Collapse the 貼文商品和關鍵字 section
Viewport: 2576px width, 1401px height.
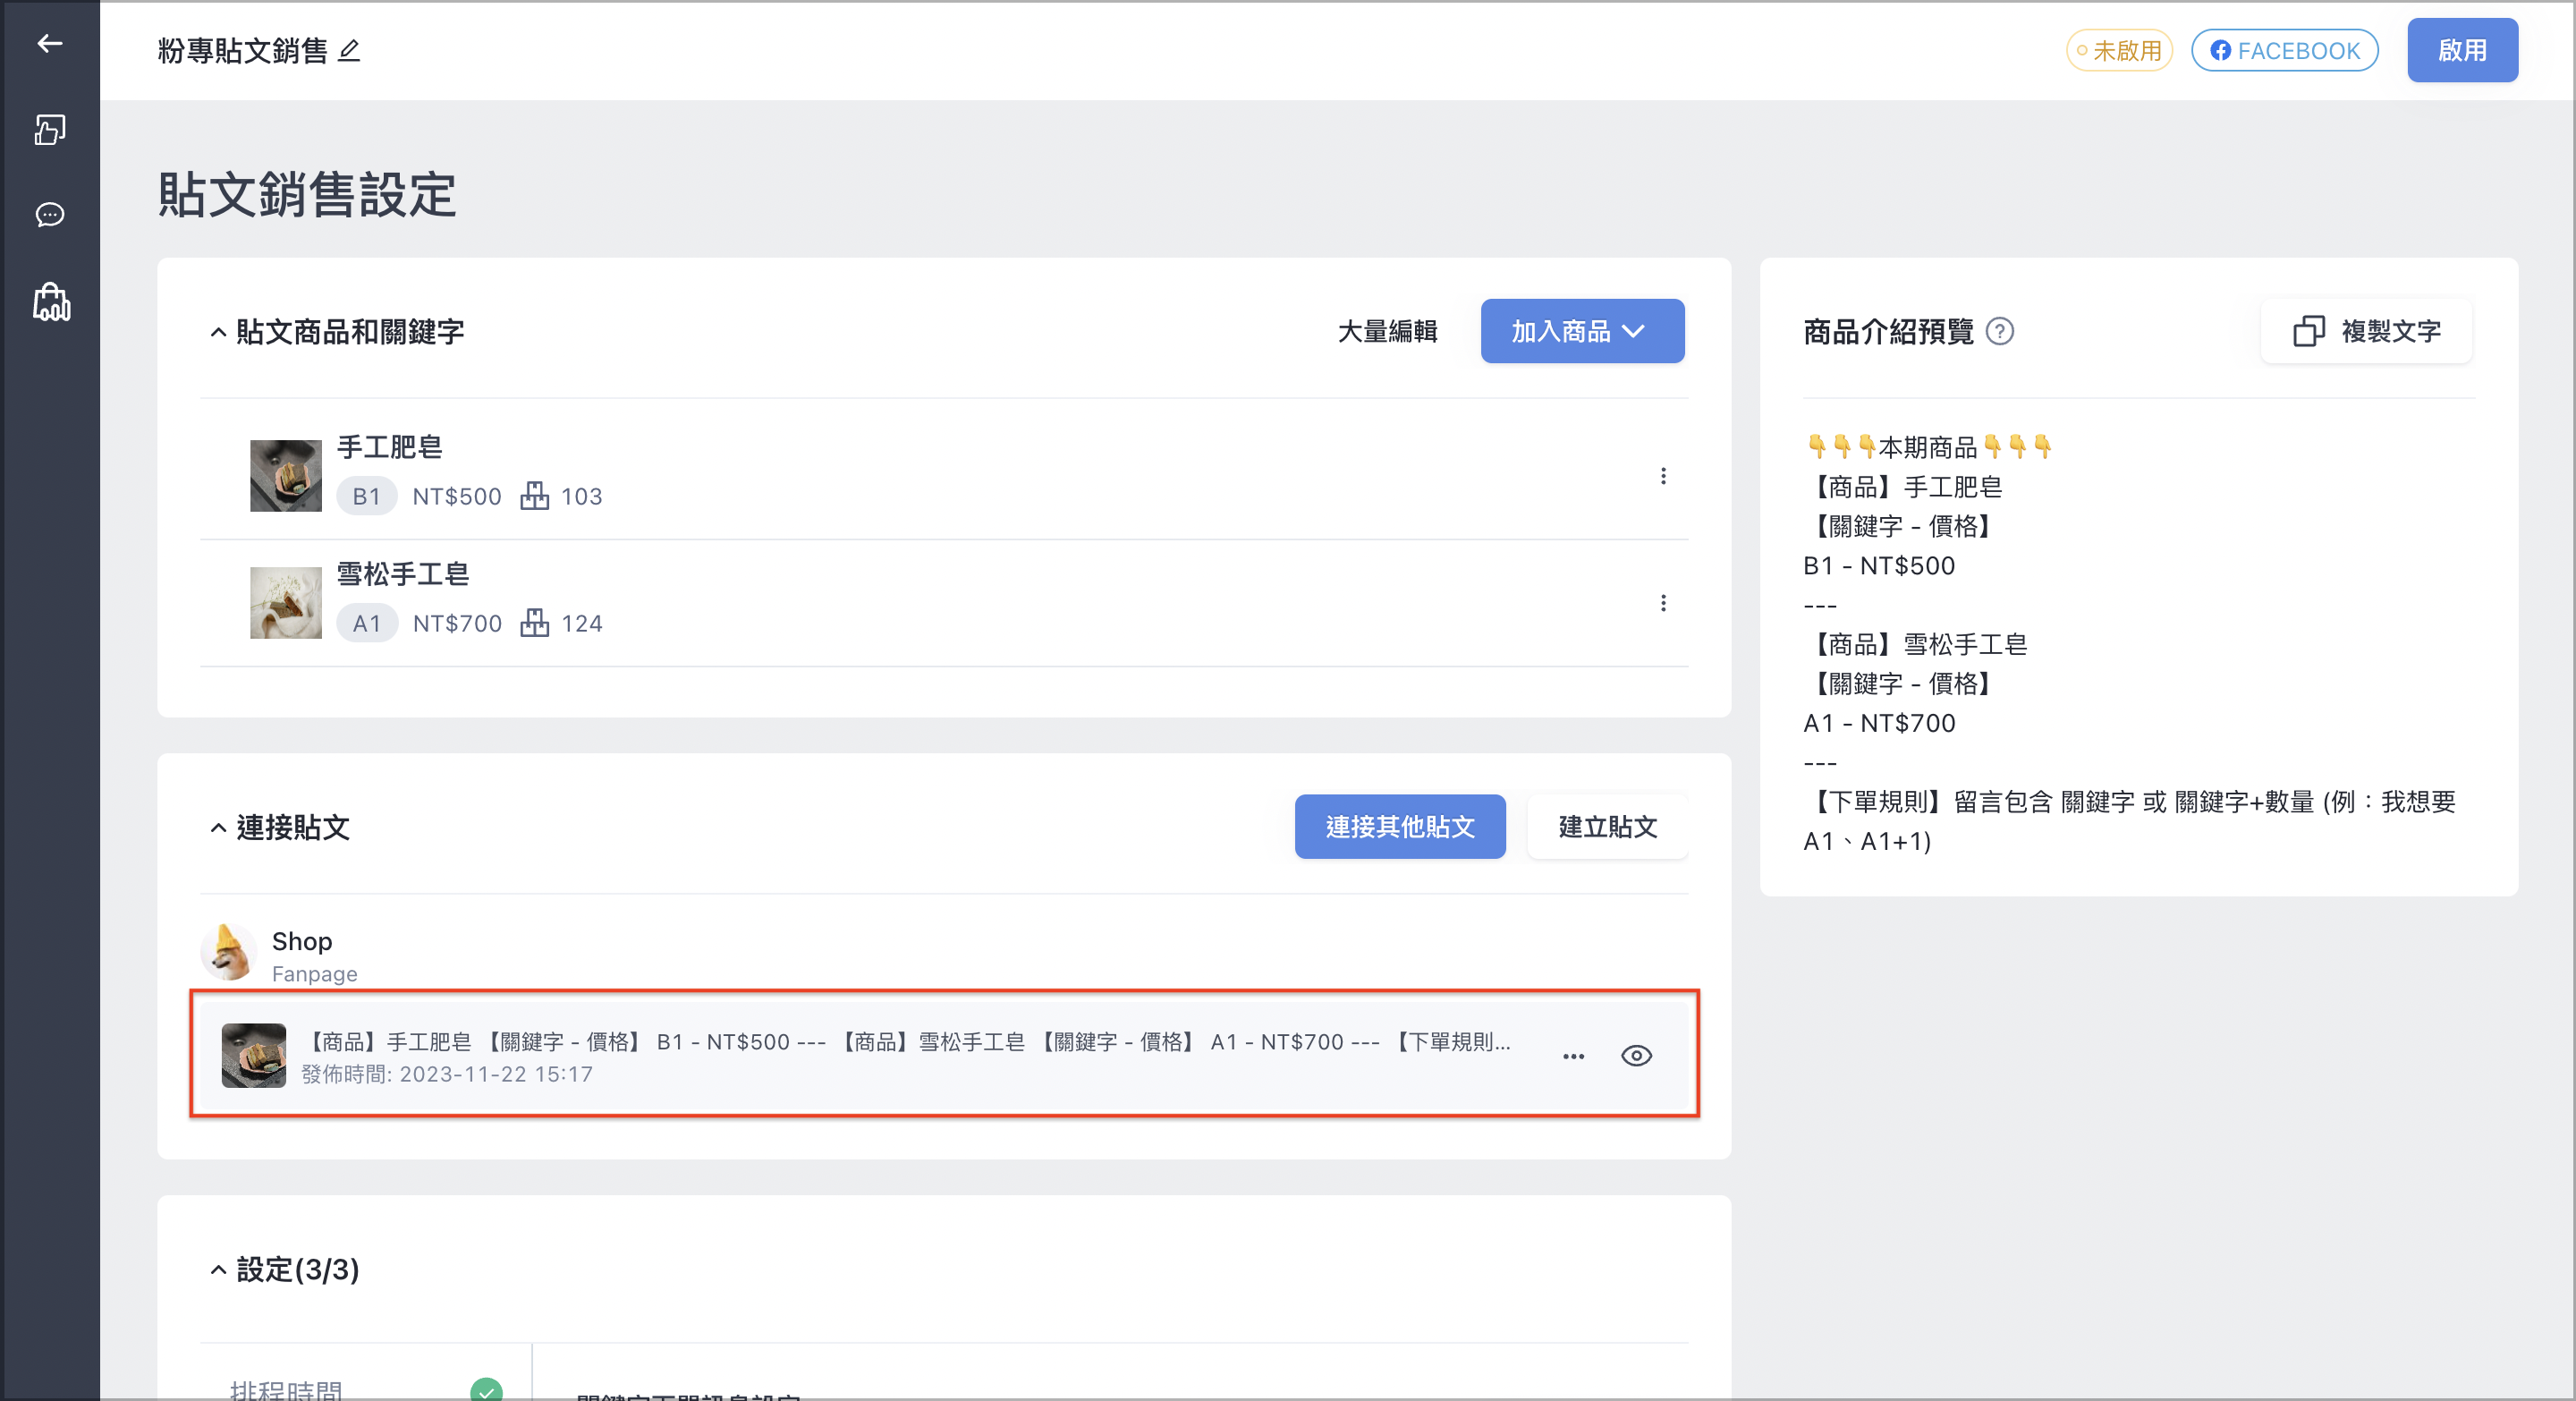[x=218, y=332]
